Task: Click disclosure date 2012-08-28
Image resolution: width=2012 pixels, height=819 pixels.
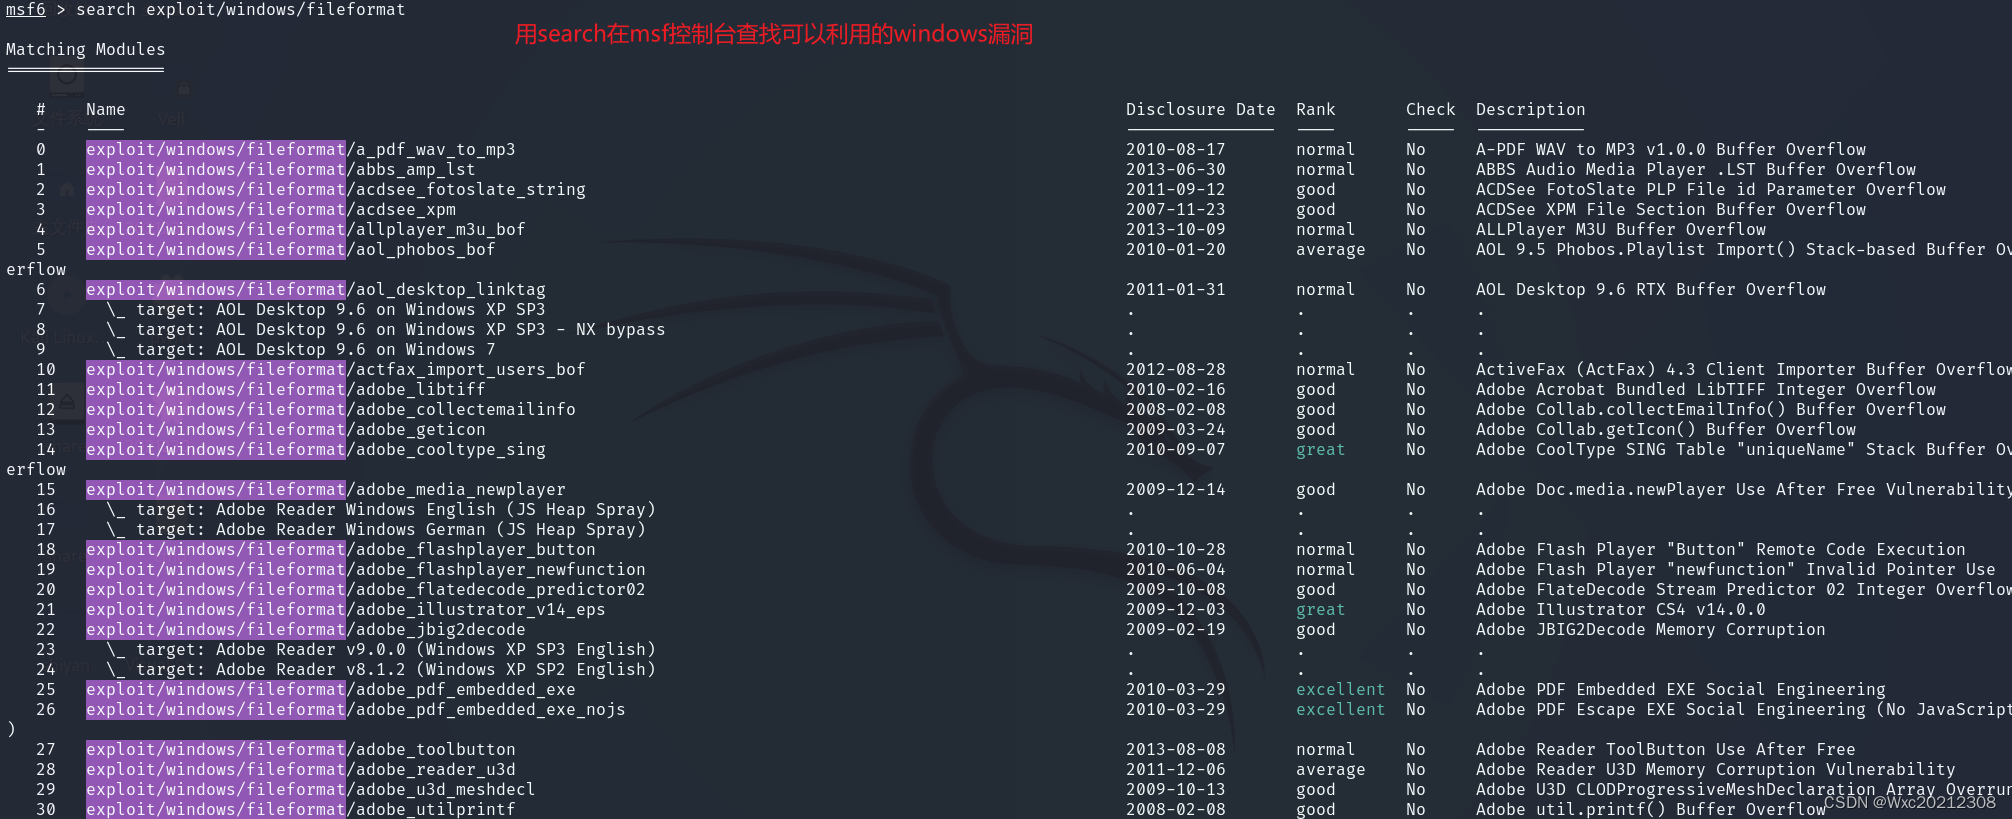Action: pos(1176,370)
